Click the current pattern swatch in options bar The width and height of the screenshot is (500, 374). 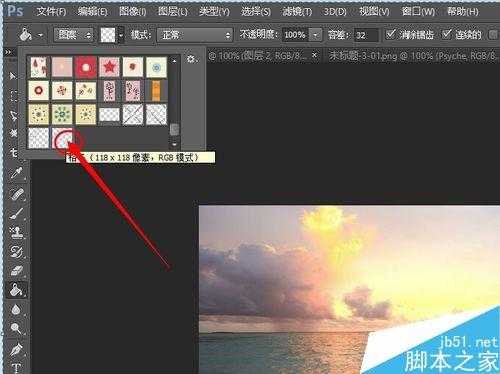108,35
